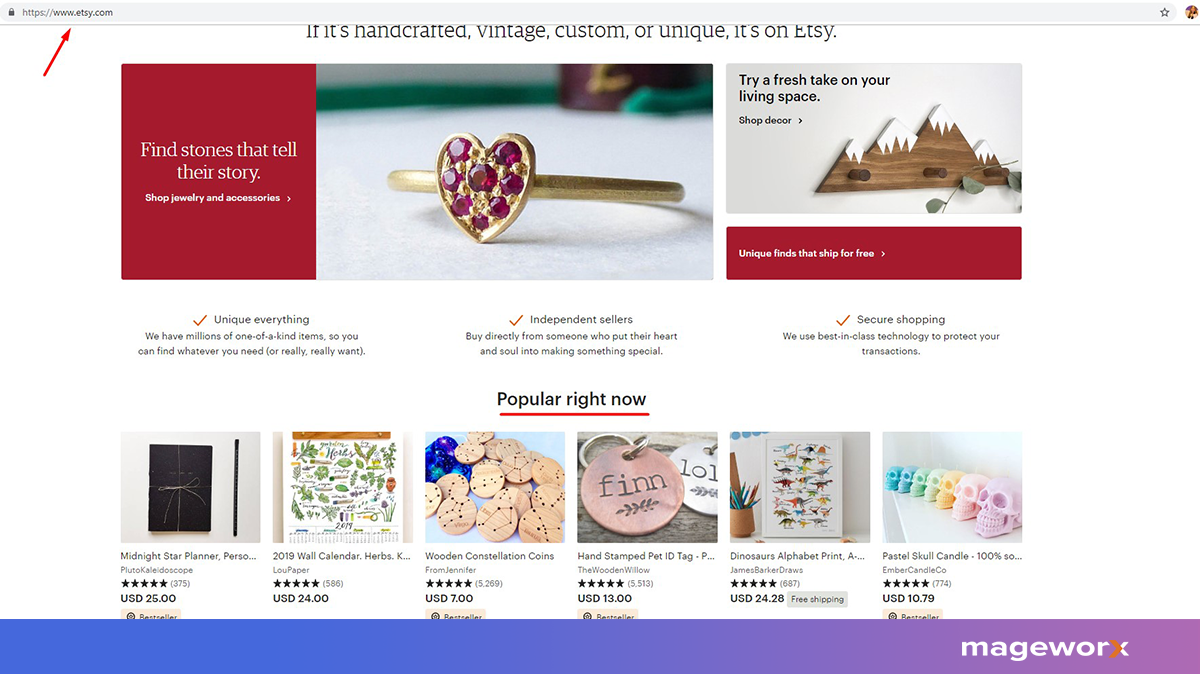The height and width of the screenshot is (674, 1200).
Task: Click the heart ring hero image
Action: pos(514,171)
